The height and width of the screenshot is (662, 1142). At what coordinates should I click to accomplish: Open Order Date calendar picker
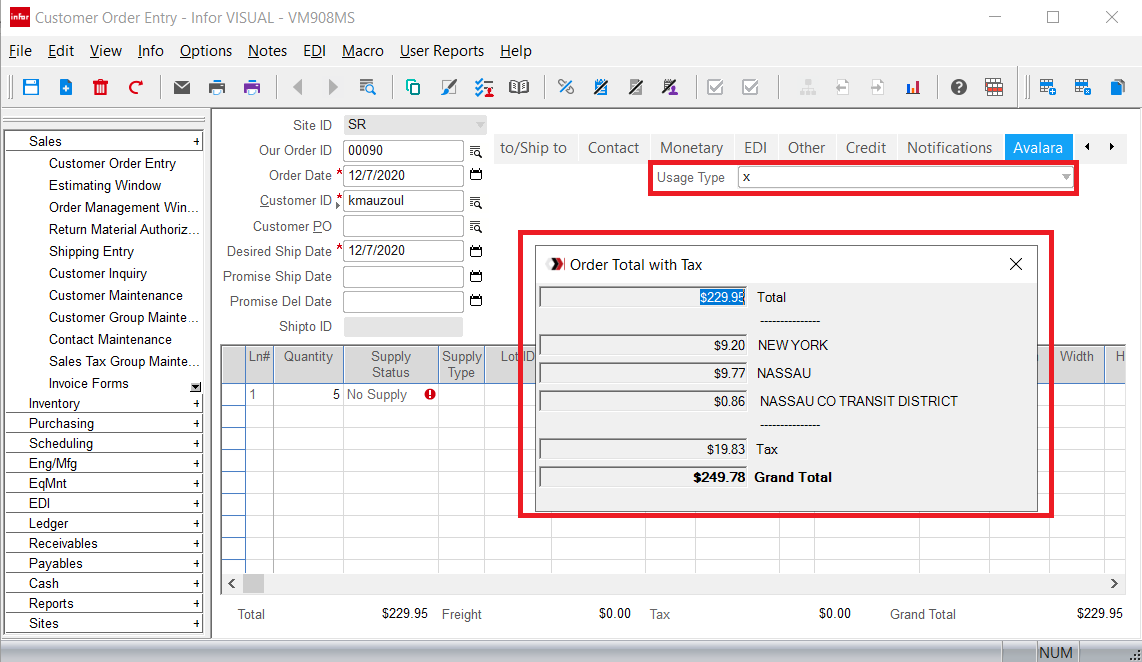click(x=476, y=175)
